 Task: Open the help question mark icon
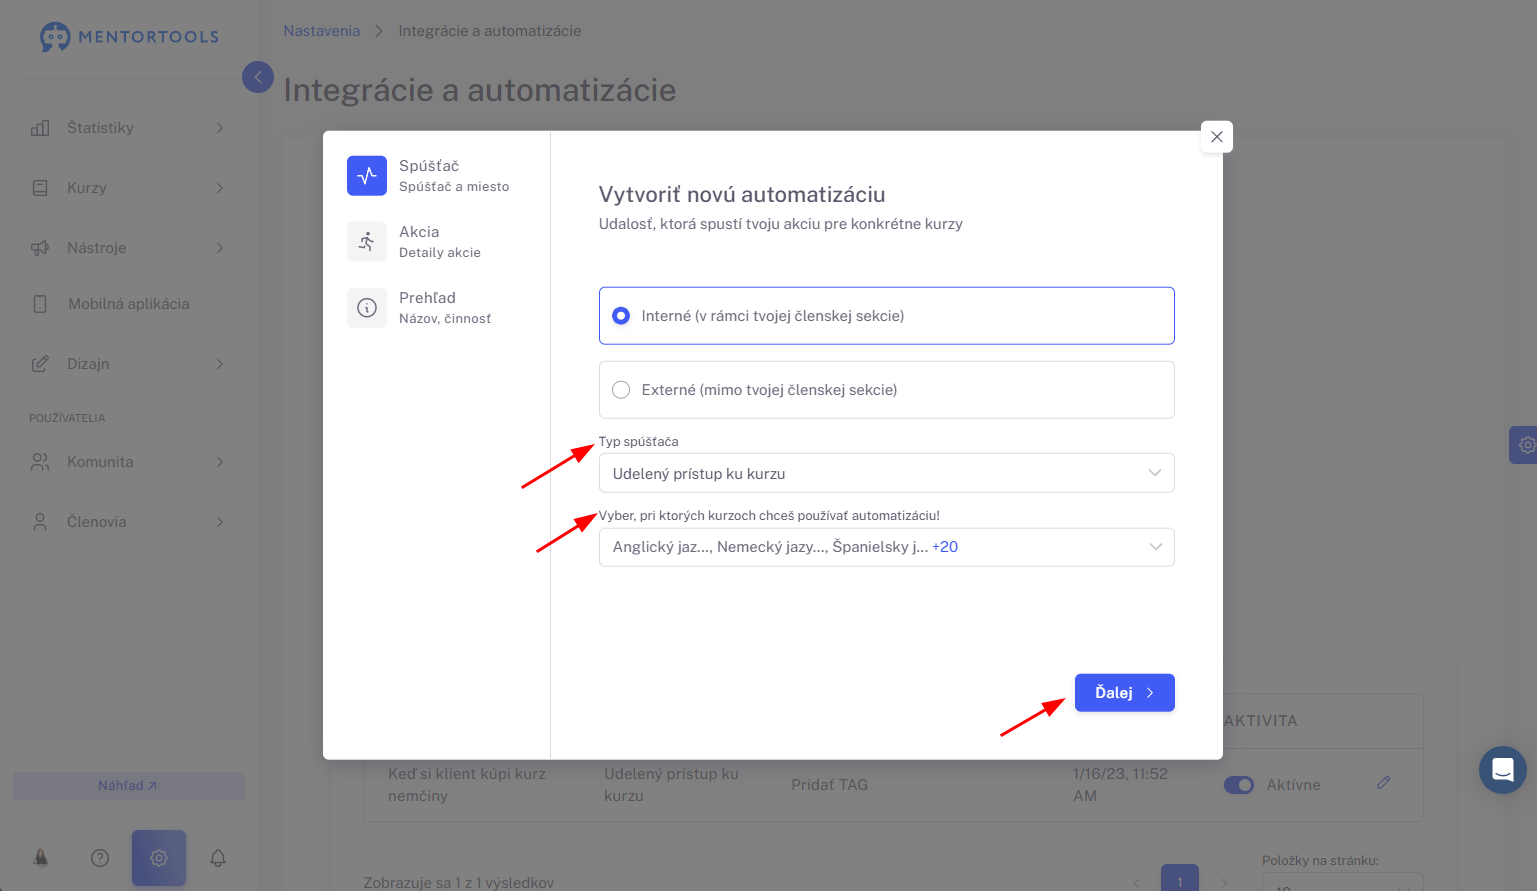coord(100,858)
